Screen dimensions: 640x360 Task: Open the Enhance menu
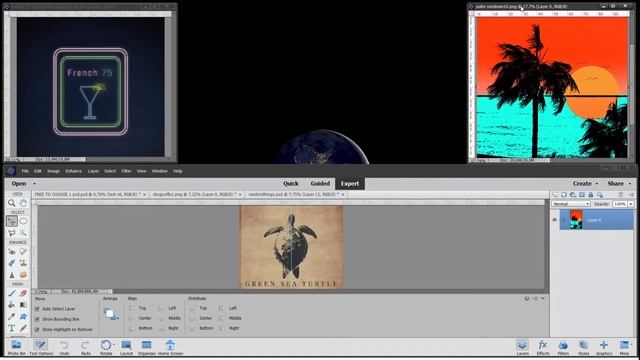click(73, 171)
